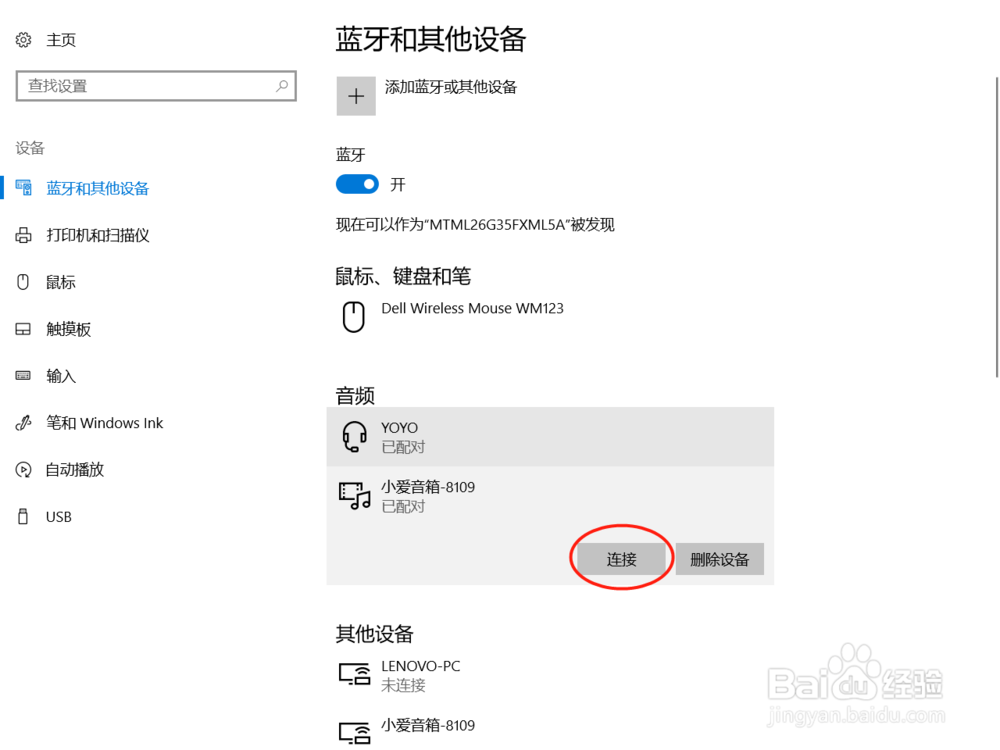Open 蓝牙和其他设备 settings page
This screenshot has width=1000, height=750.
[97, 188]
